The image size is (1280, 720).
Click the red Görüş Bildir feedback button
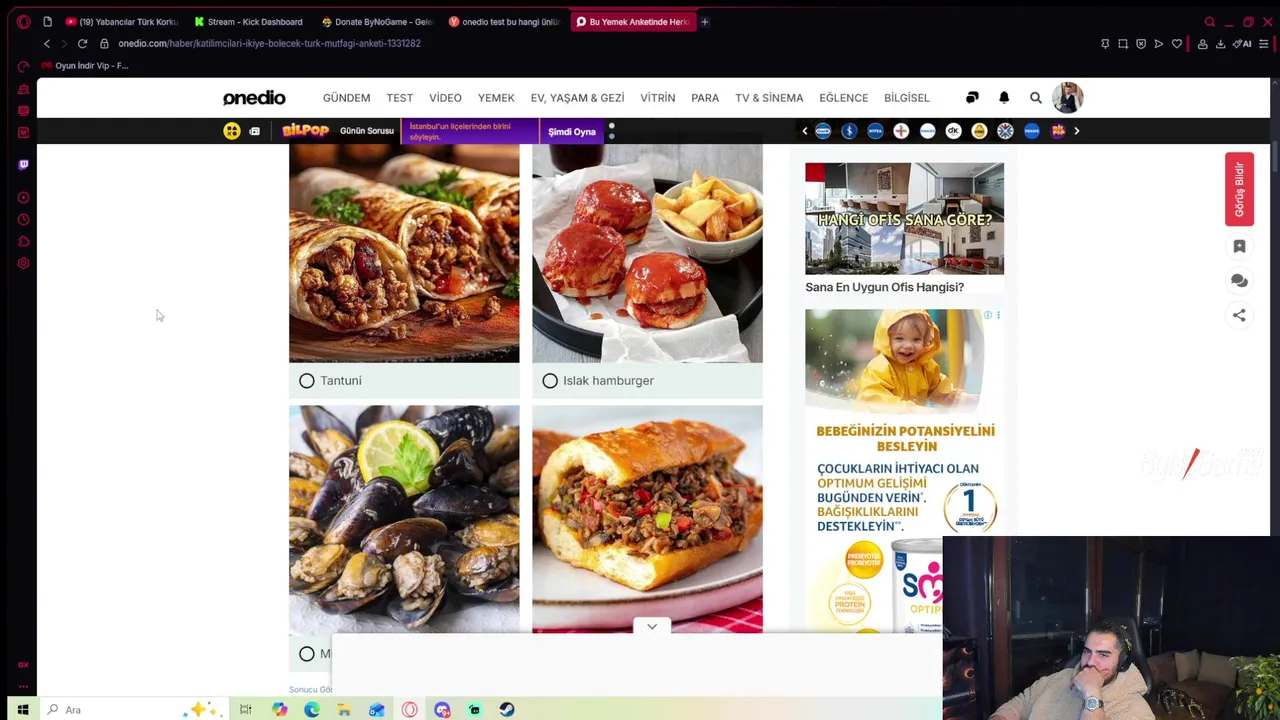pyautogui.click(x=1239, y=189)
